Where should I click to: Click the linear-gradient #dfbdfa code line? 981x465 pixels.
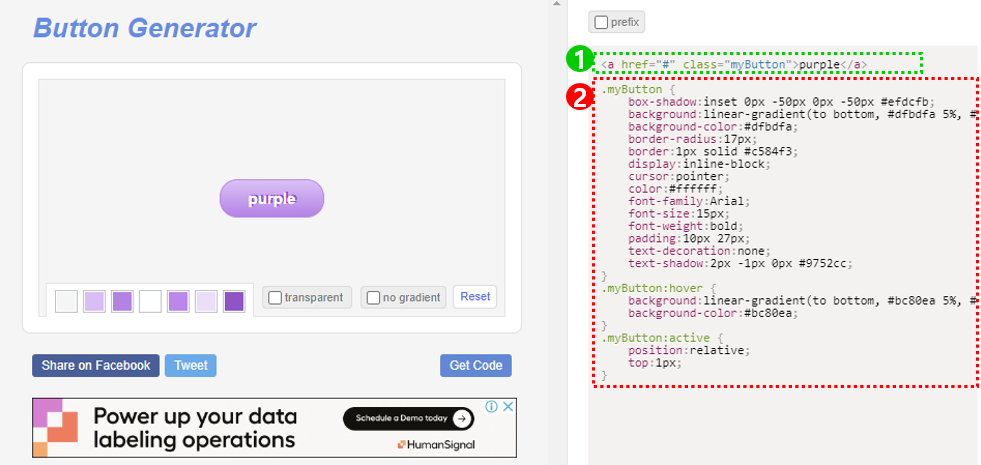[803, 115]
